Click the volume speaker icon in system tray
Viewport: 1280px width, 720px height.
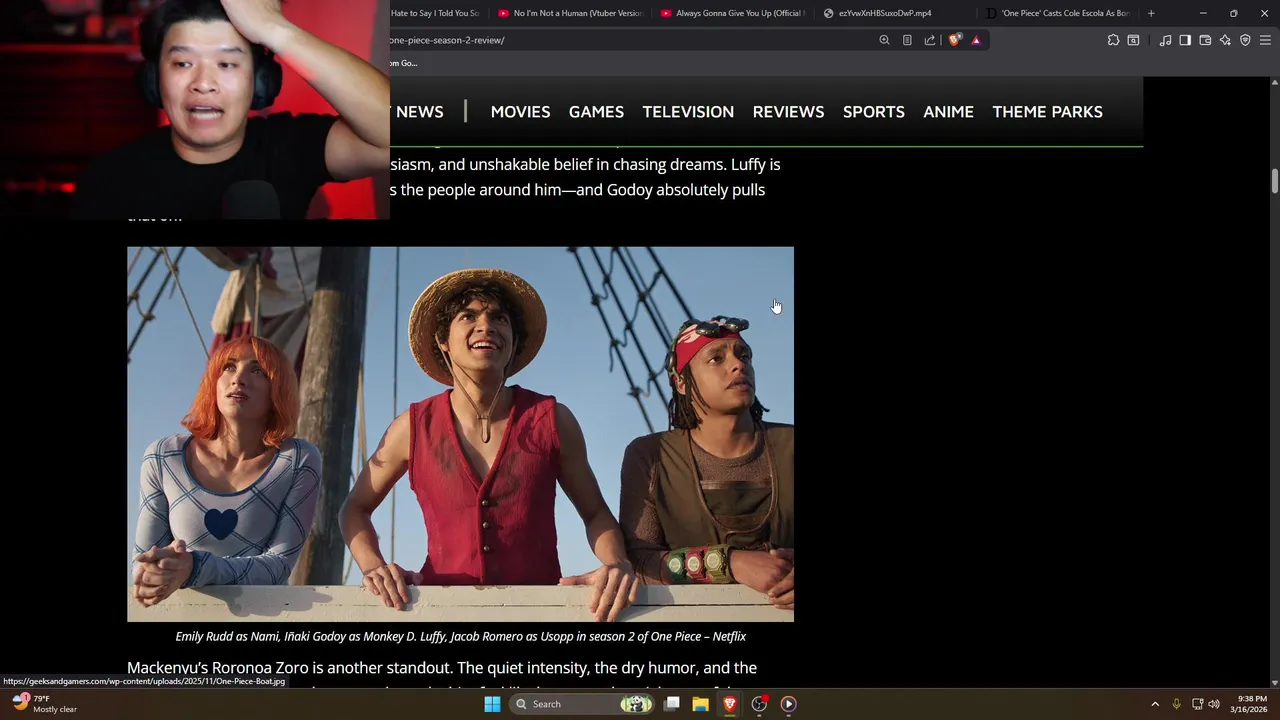1214,704
